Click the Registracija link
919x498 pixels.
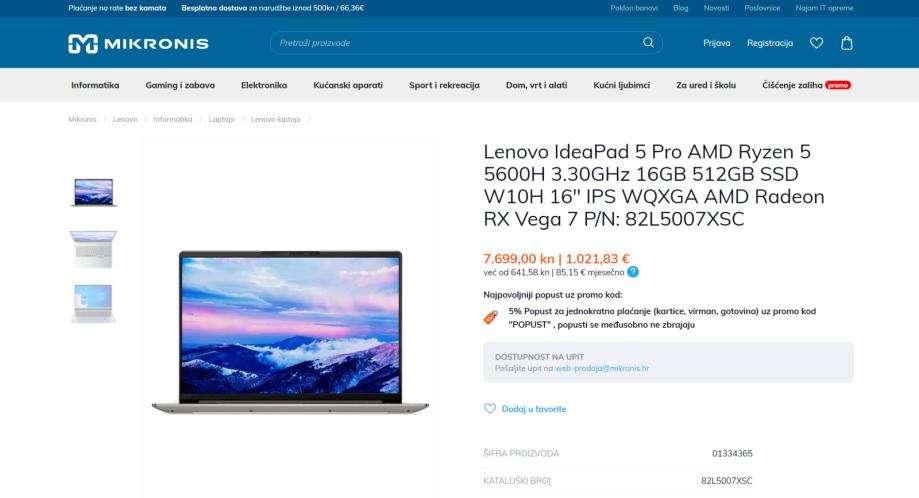pos(770,43)
